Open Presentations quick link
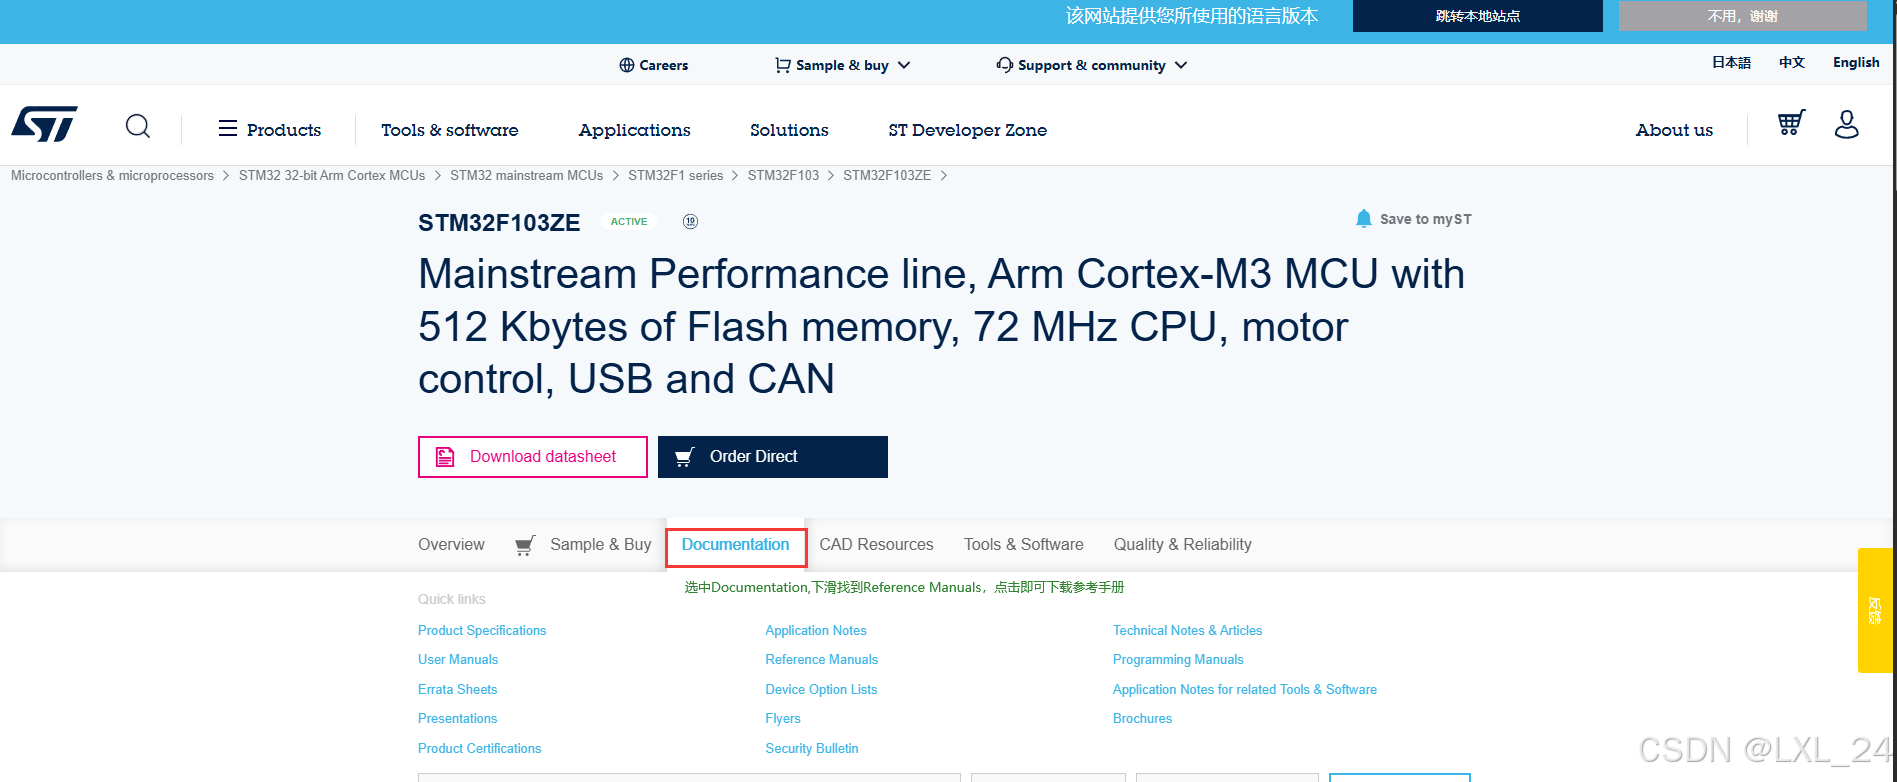Image resolution: width=1897 pixels, height=782 pixels. tap(457, 719)
